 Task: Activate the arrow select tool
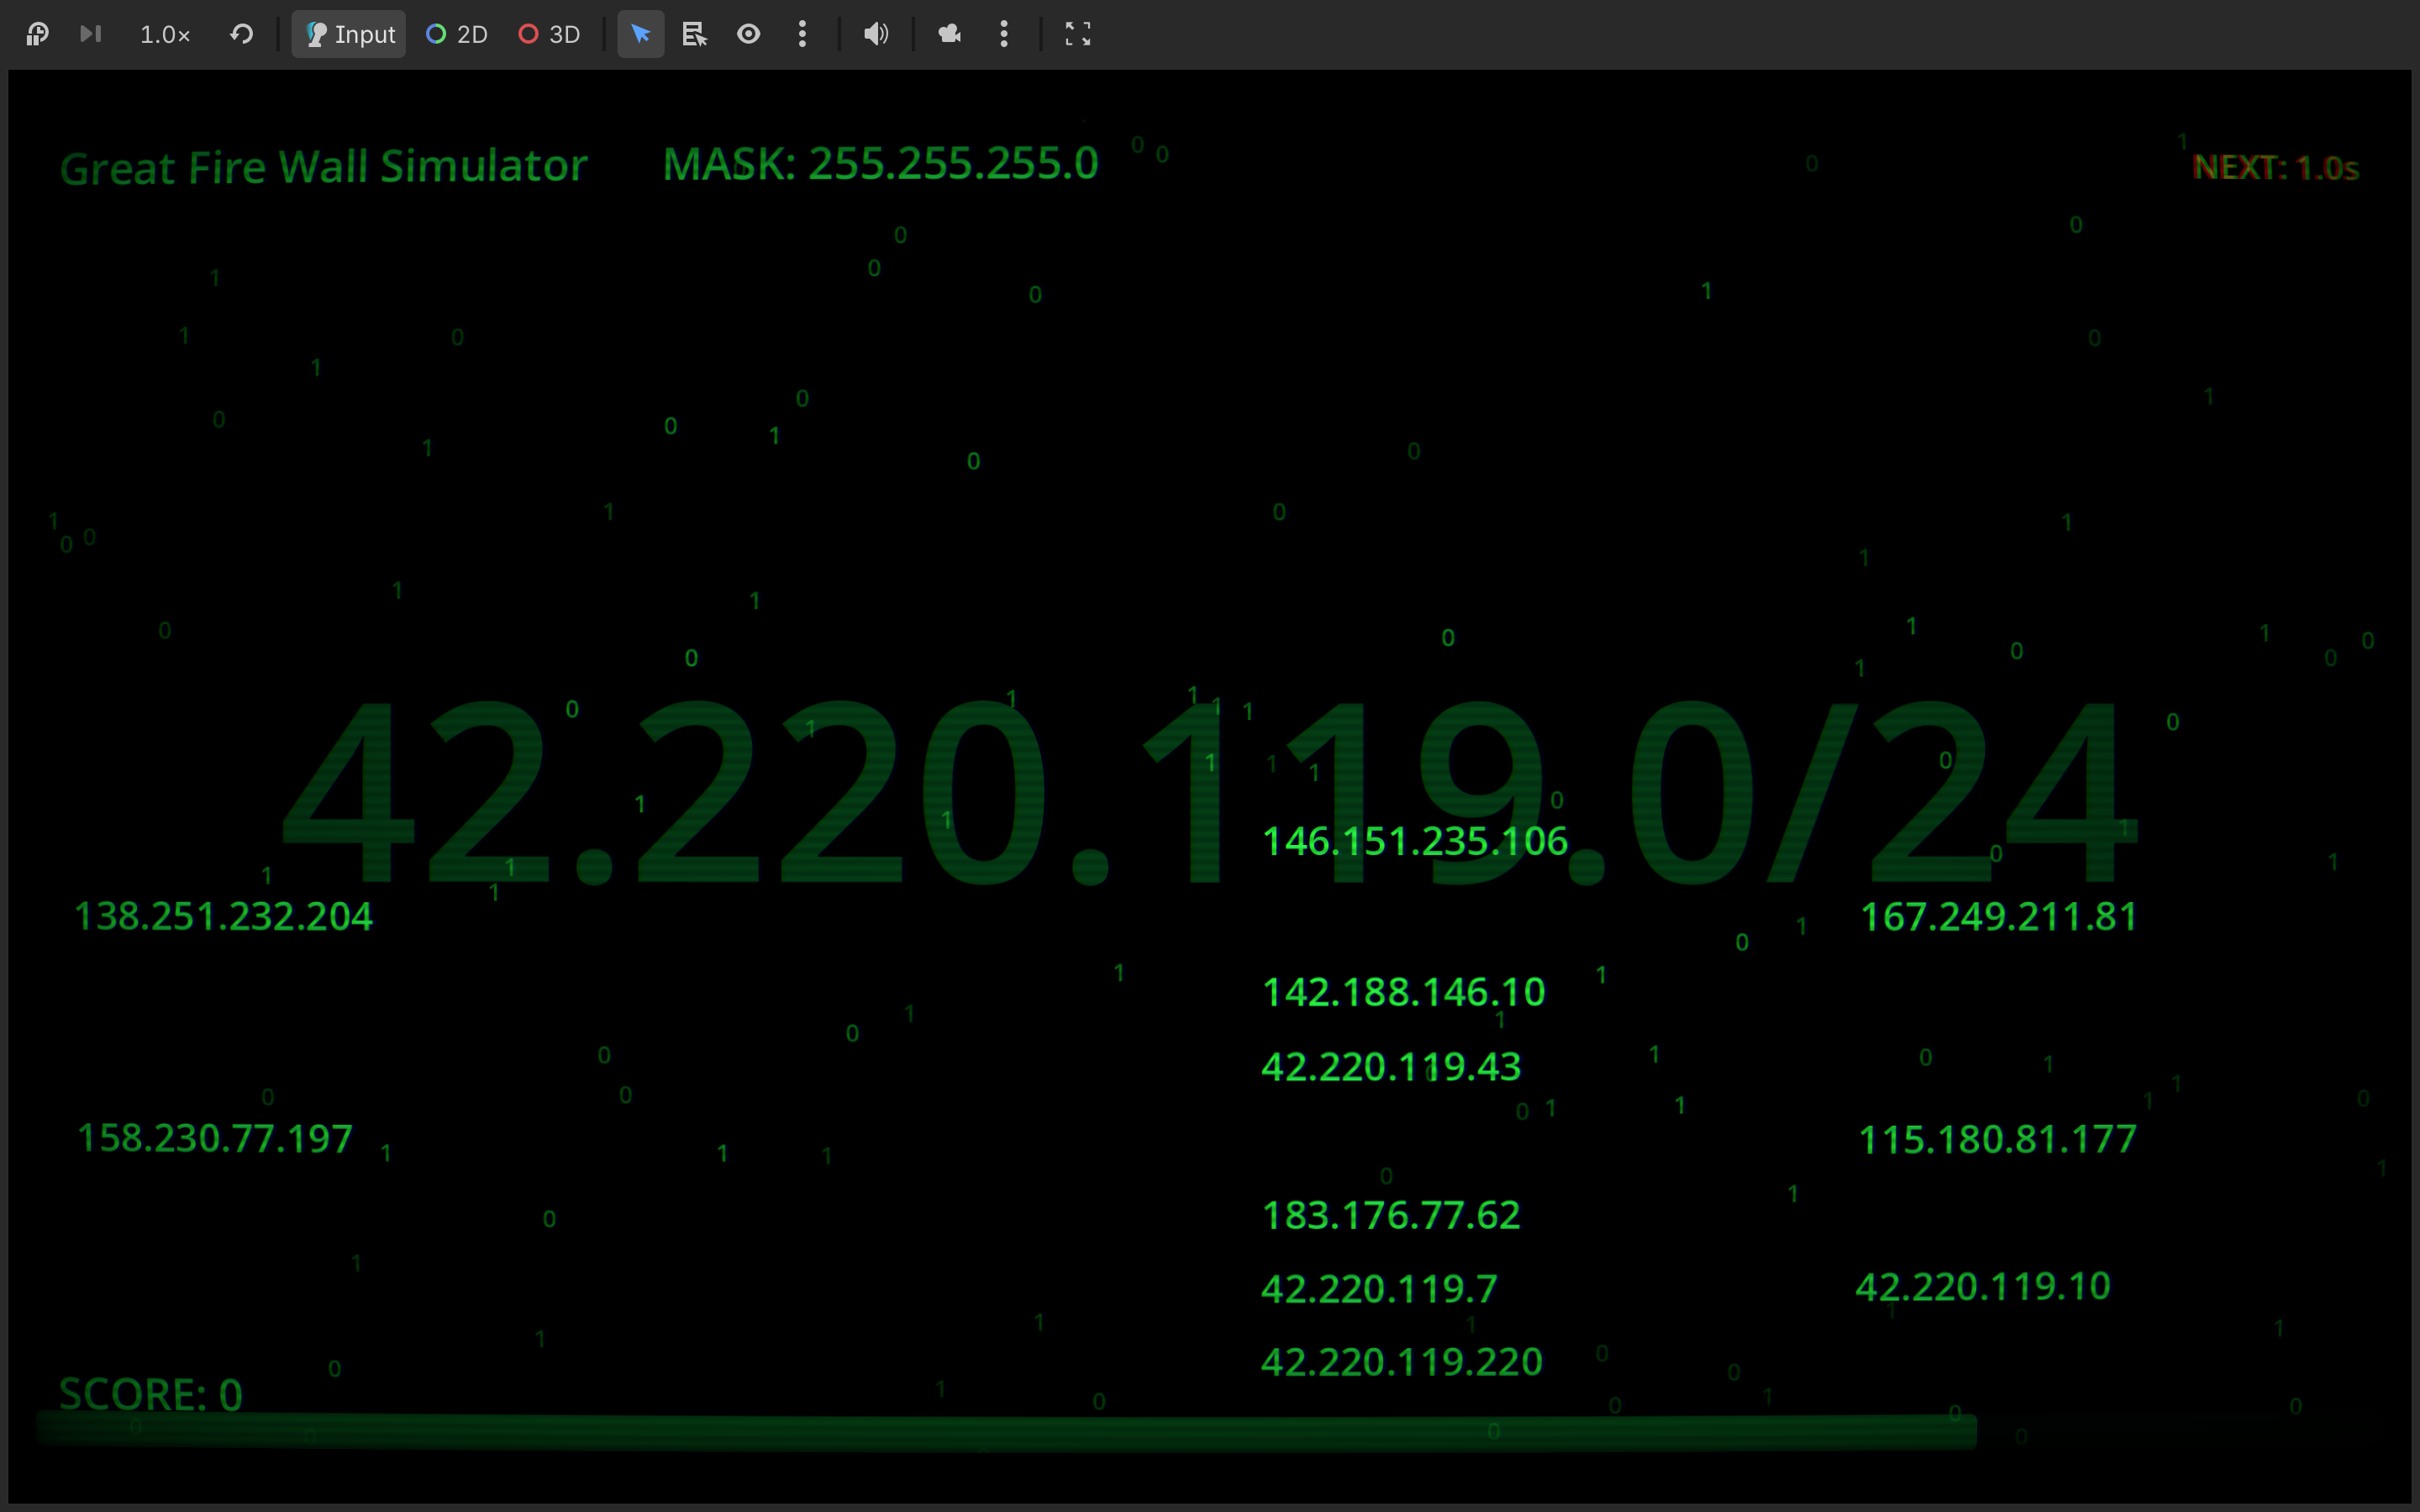(x=641, y=34)
